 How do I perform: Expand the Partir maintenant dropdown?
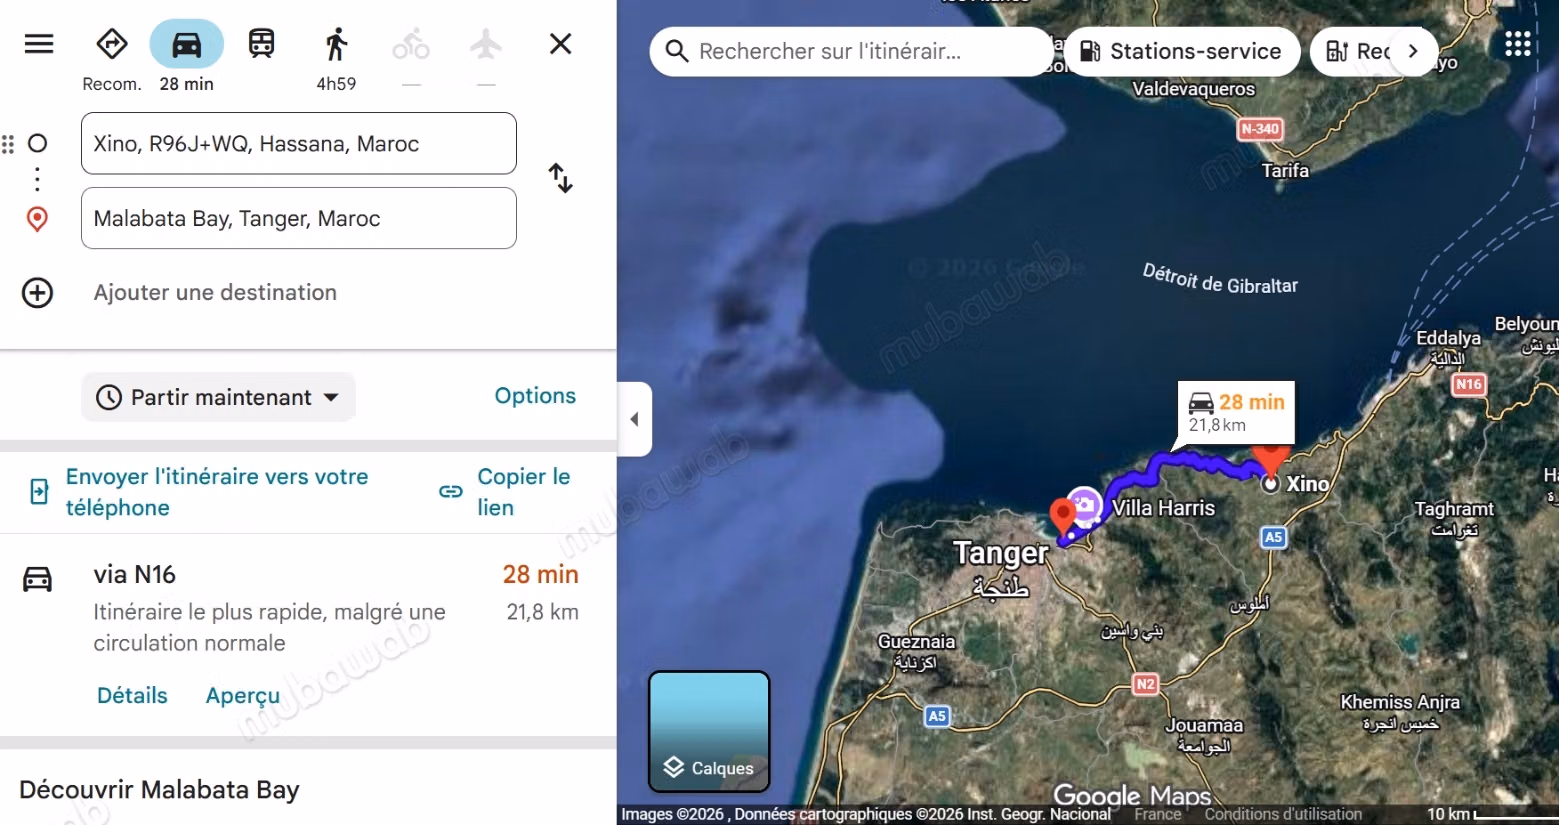click(x=218, y=397)
